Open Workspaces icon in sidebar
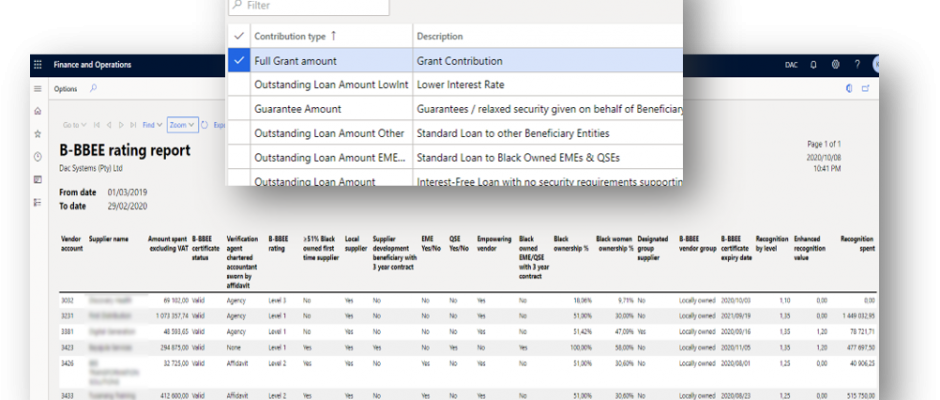Image resolution: width=940 pixels, height=400 pixels. click(38, 179)
